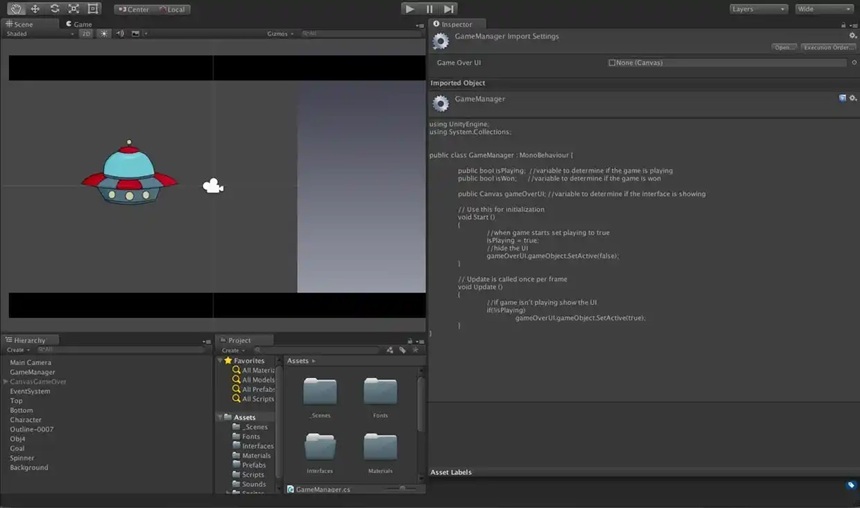Open the Project Create dropdown

233,350
